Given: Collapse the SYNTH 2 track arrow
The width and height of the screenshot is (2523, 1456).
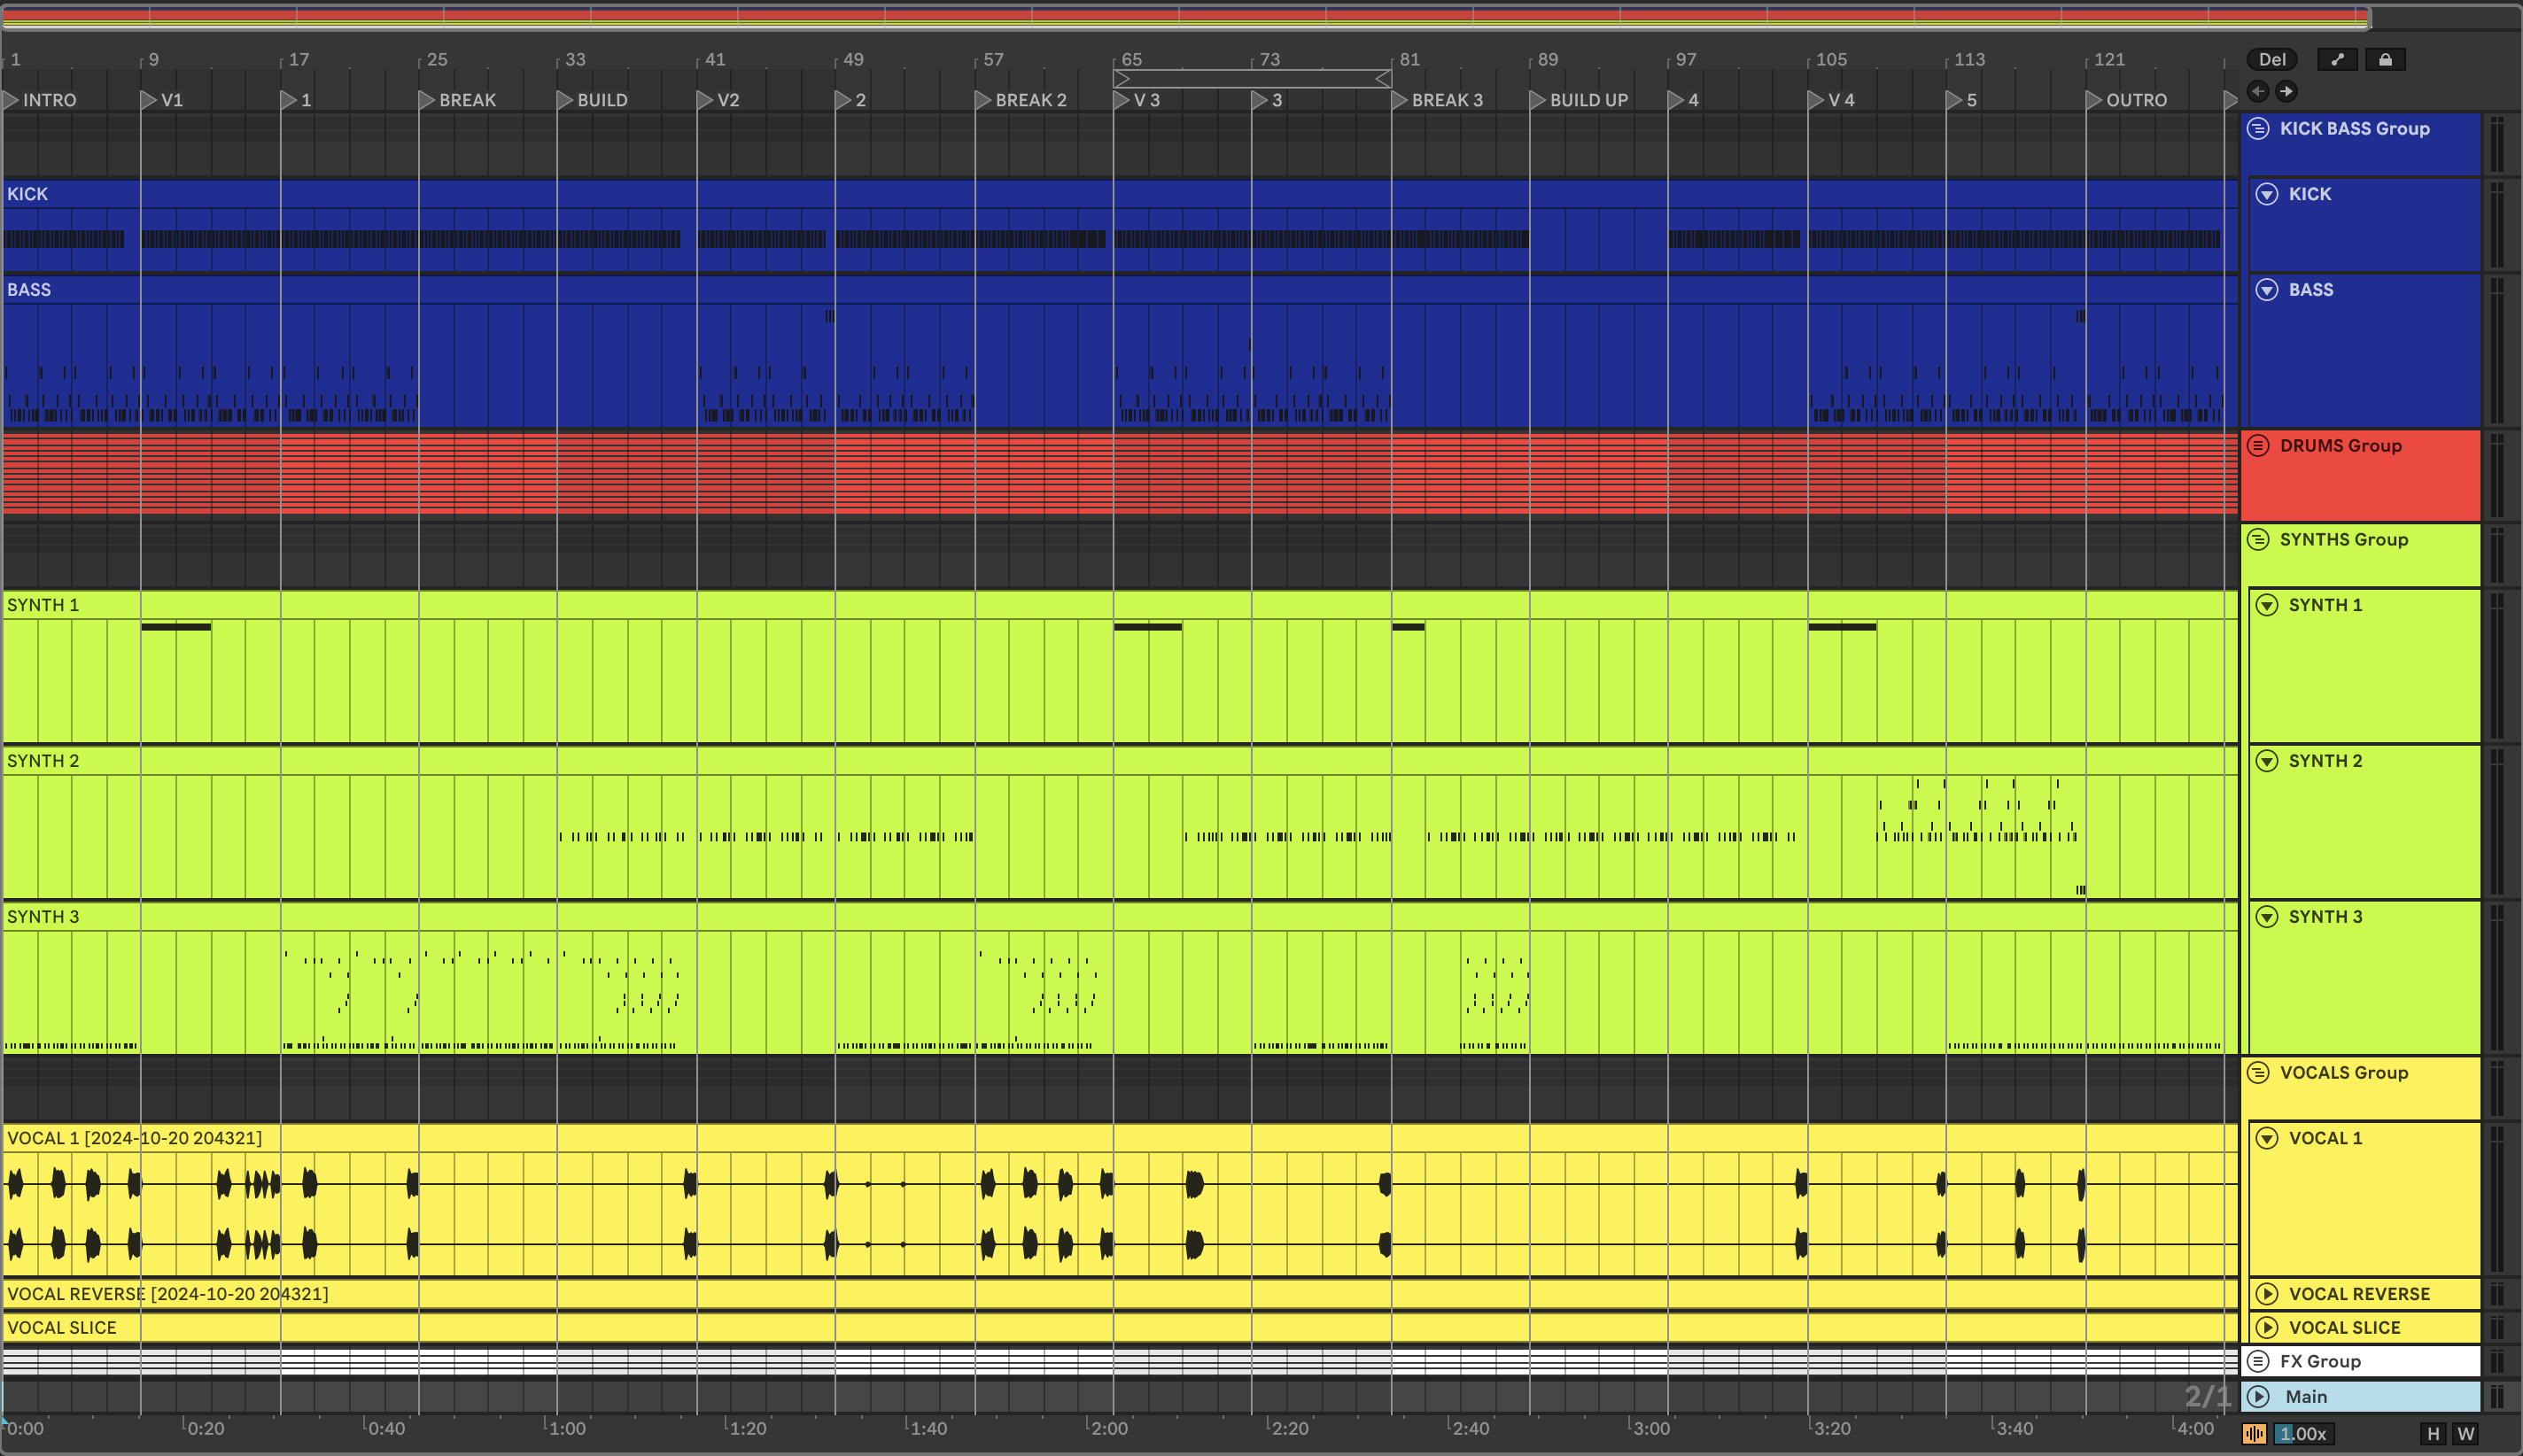Looking at the screenshot, I should [x=2267, y=761].
